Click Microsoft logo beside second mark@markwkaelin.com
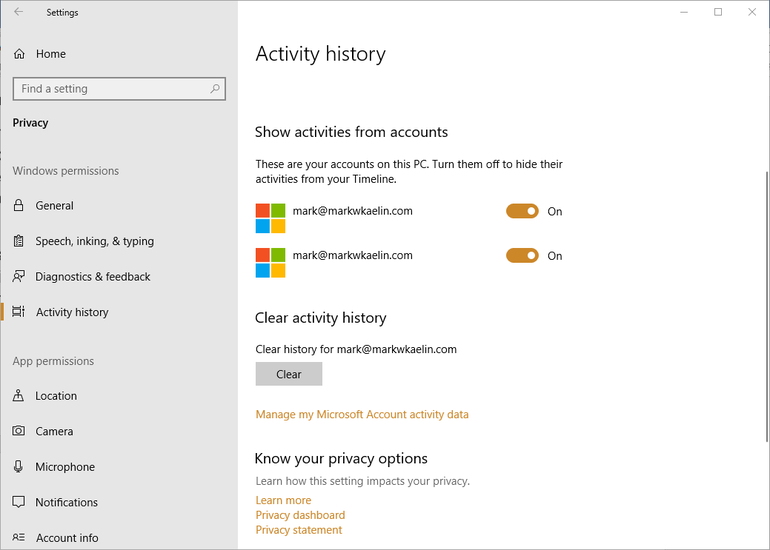The height and width of the screenshot is (550, 770). pyautogui.click(x=270, y=263)
